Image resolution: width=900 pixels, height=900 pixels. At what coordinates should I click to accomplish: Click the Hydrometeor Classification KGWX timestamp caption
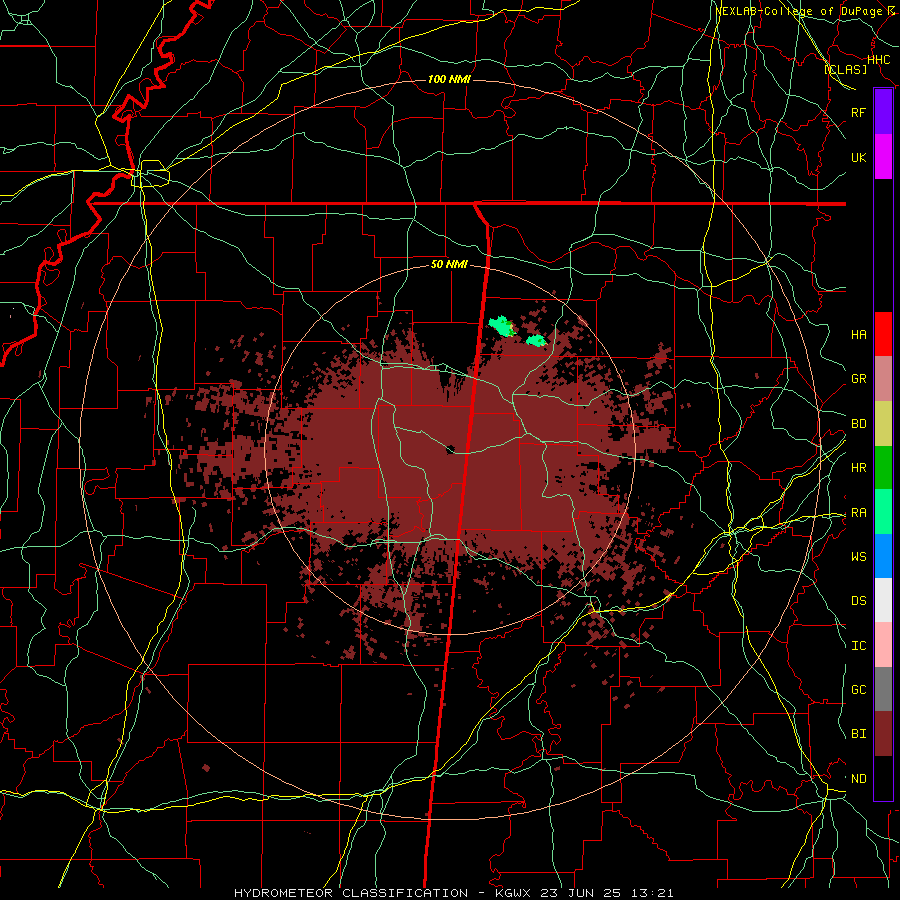pos(453,893)
